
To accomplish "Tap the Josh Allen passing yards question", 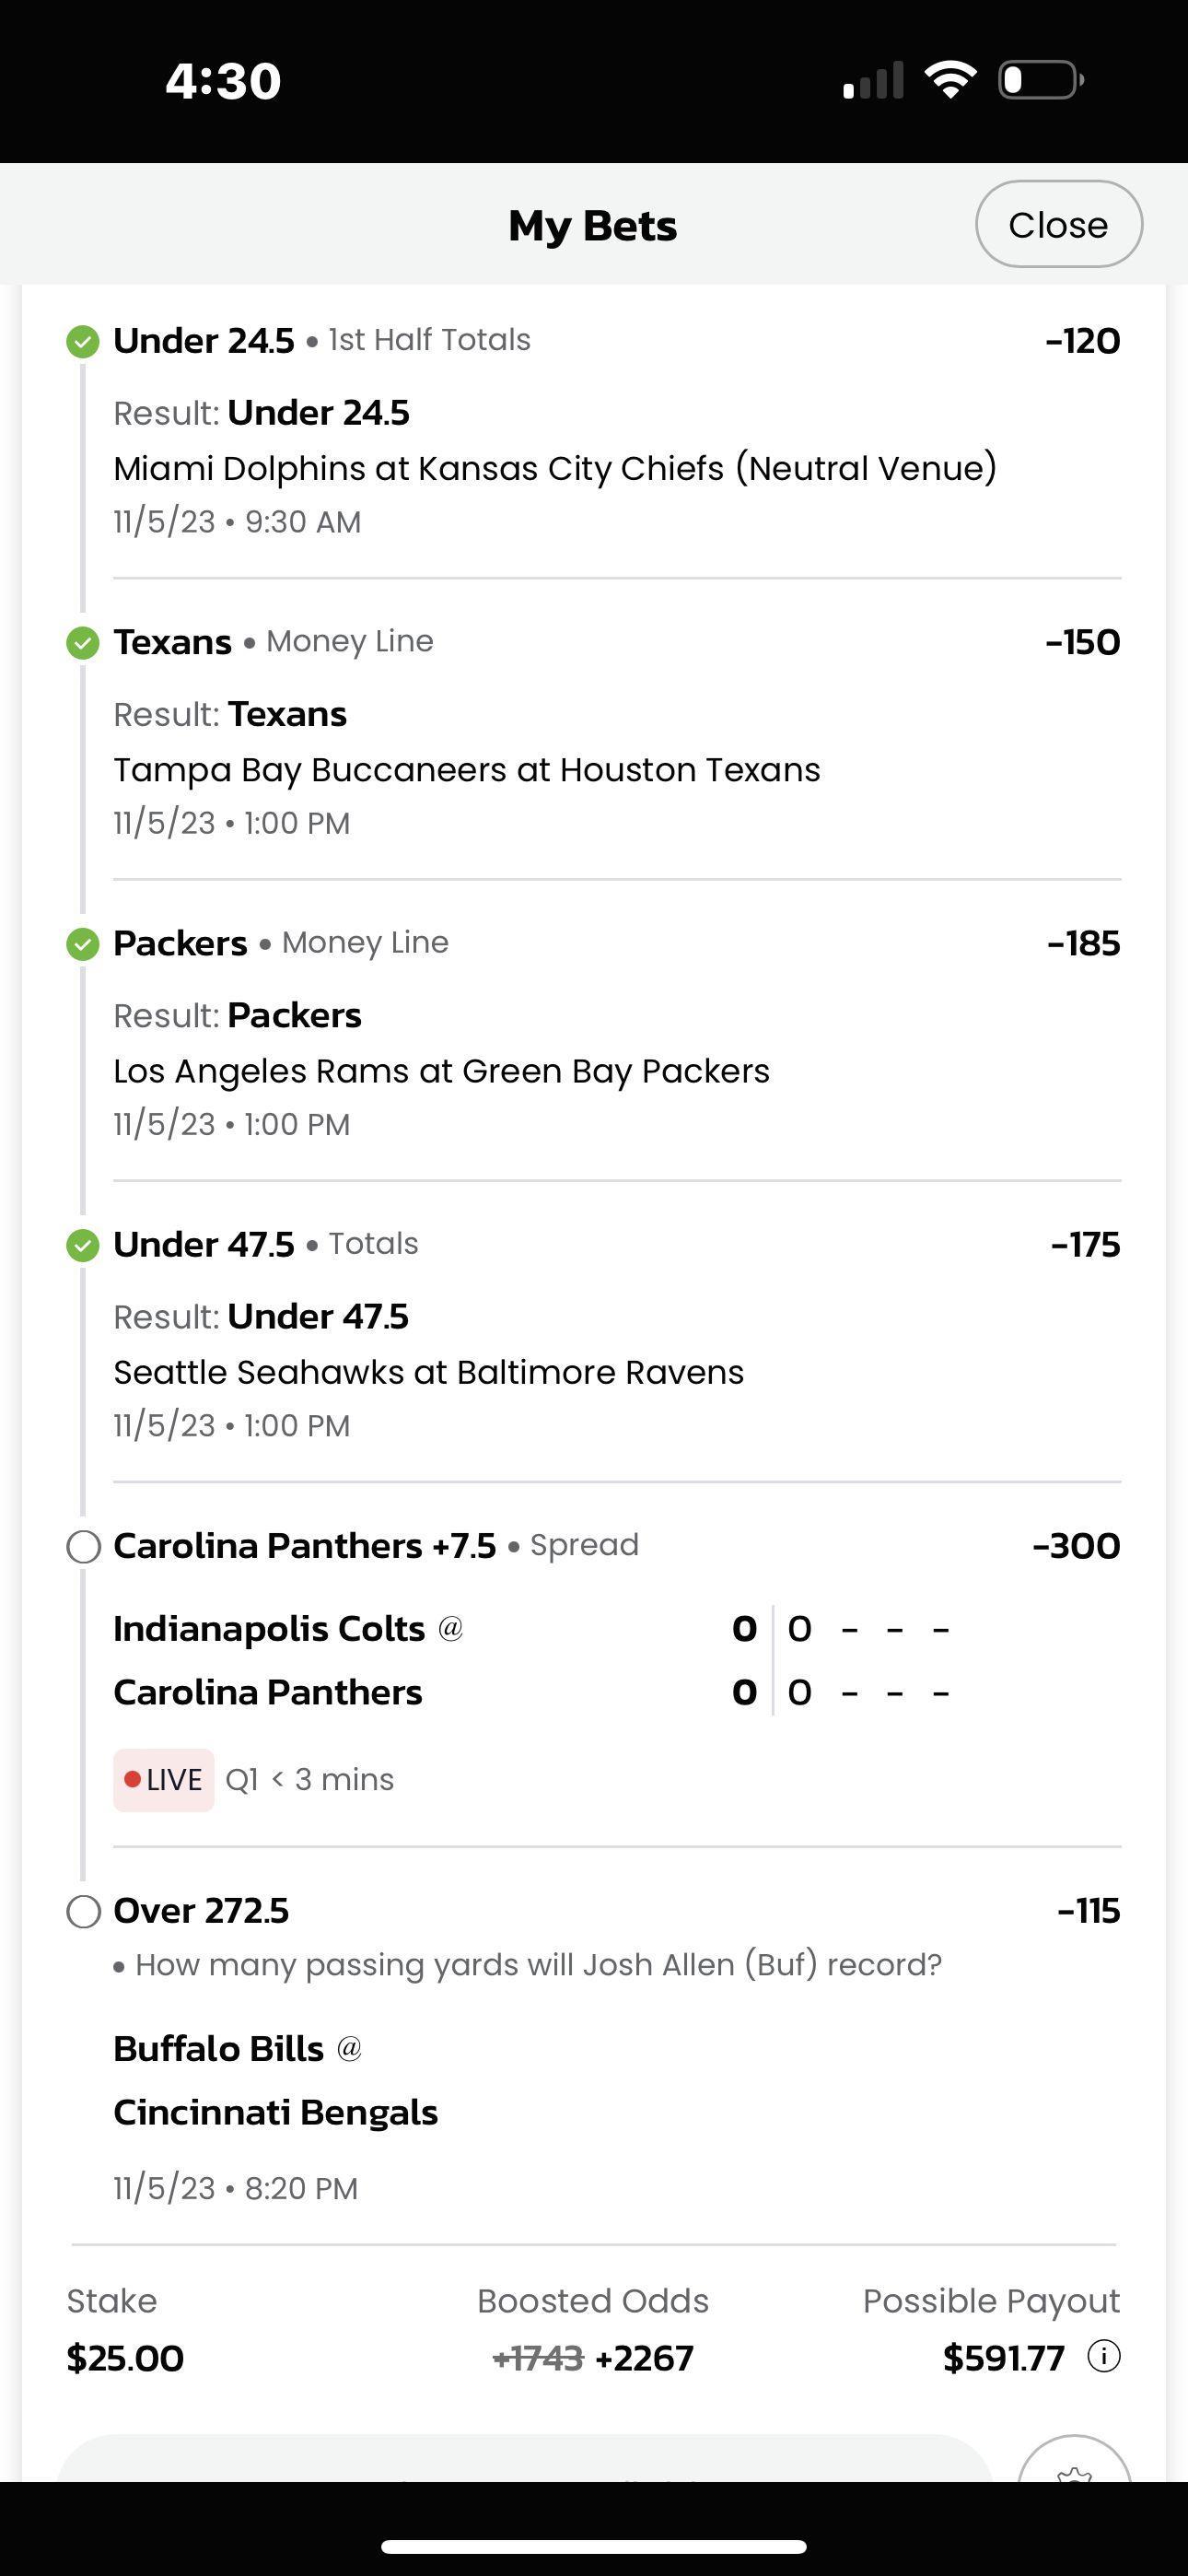I will click(x=538, y=1965).
